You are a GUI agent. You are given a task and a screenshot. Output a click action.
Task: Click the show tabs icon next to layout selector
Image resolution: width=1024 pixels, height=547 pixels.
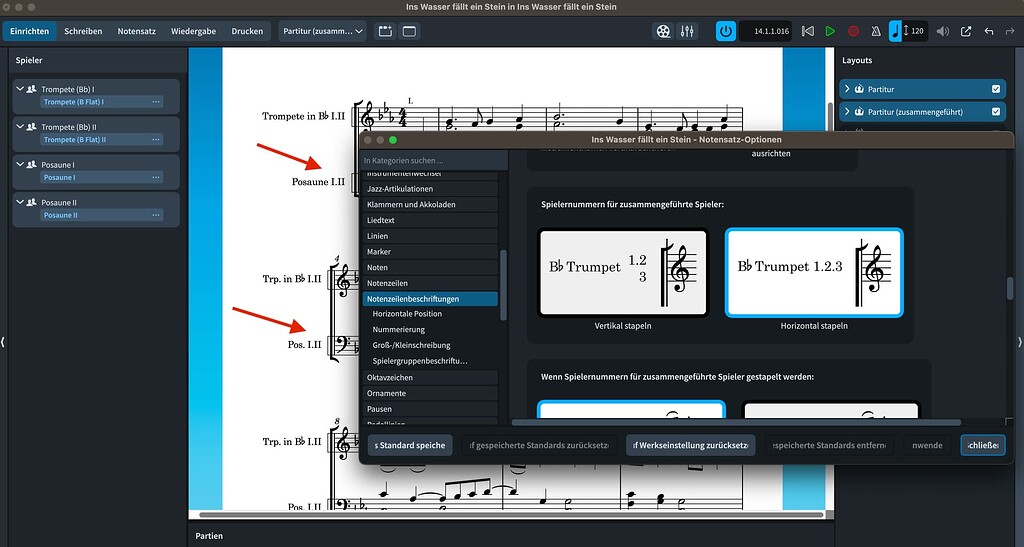[385, 31]
